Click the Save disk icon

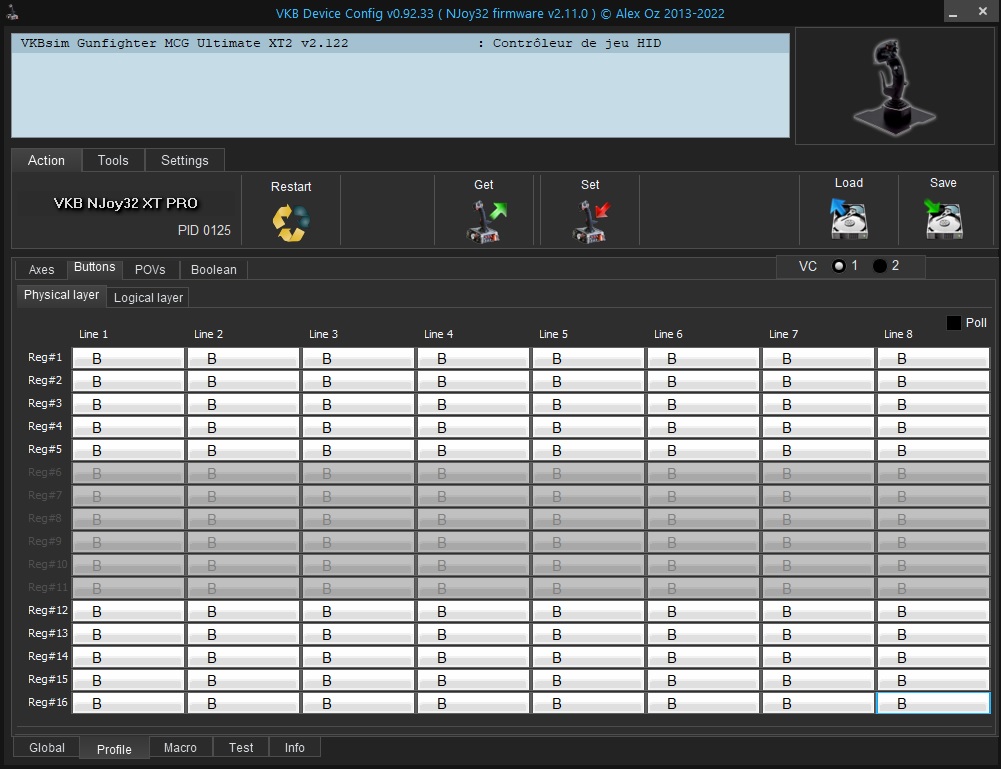[944, 218]
